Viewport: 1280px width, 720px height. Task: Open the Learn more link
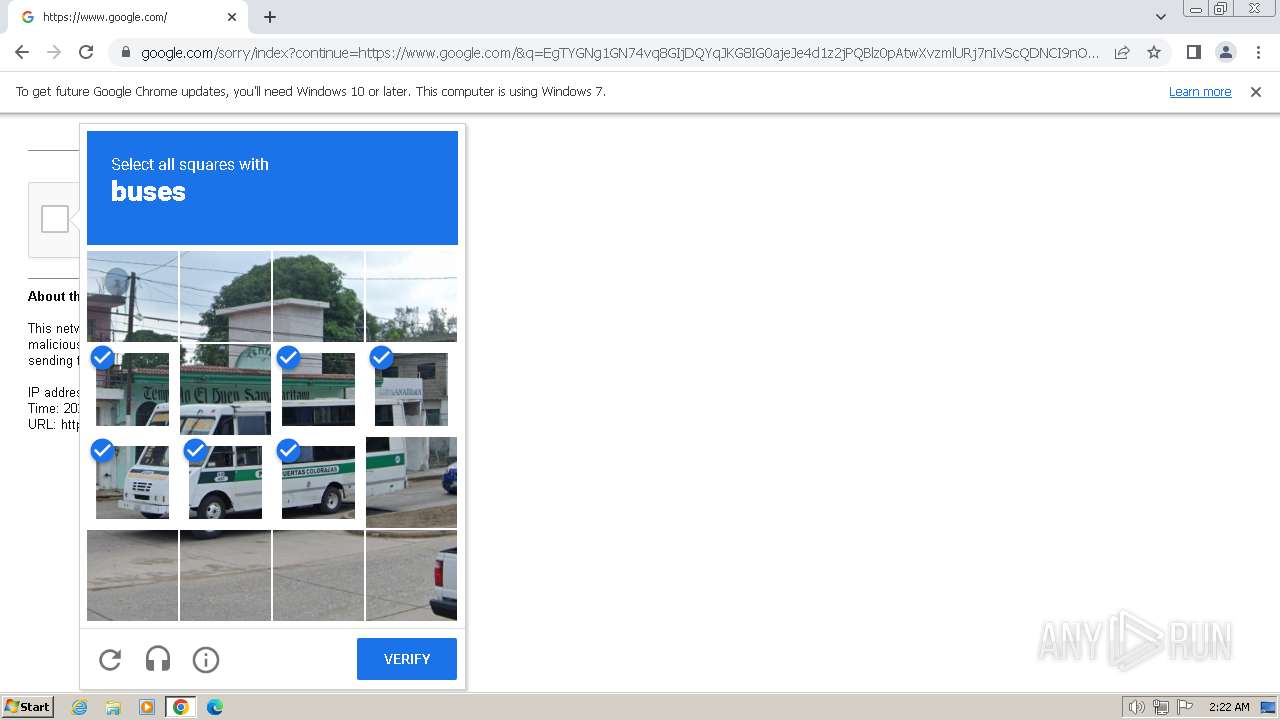point(1200,92)
